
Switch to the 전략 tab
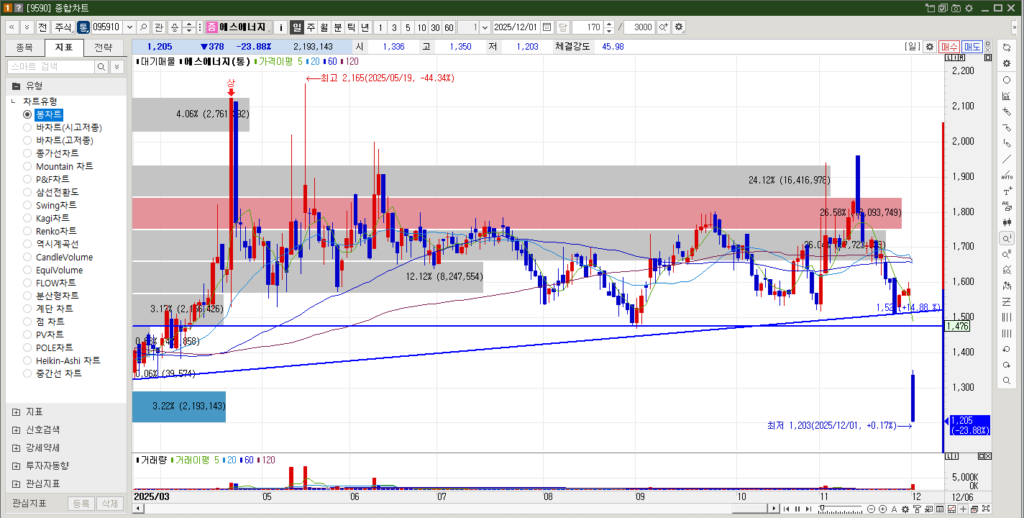pyautogui.click(x=103, y=47)
